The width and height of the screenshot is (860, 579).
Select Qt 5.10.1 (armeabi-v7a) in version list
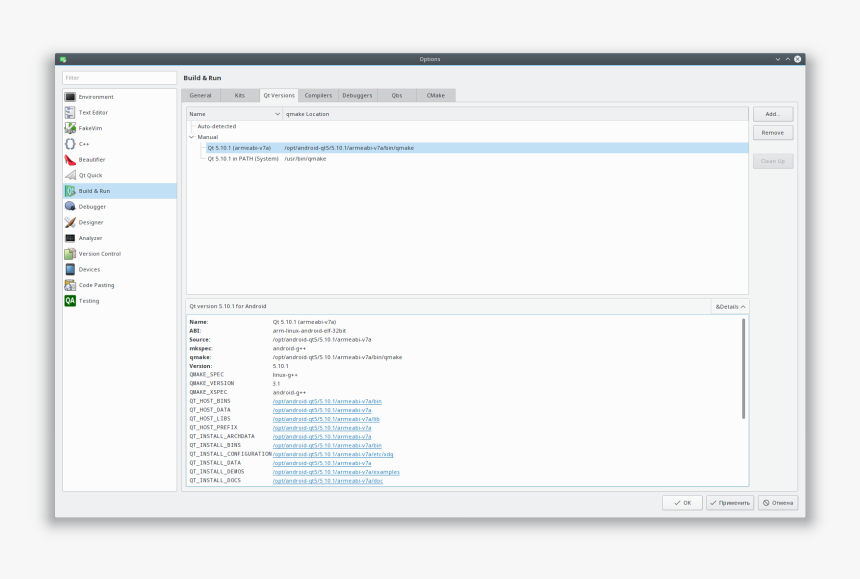point(239,148)
